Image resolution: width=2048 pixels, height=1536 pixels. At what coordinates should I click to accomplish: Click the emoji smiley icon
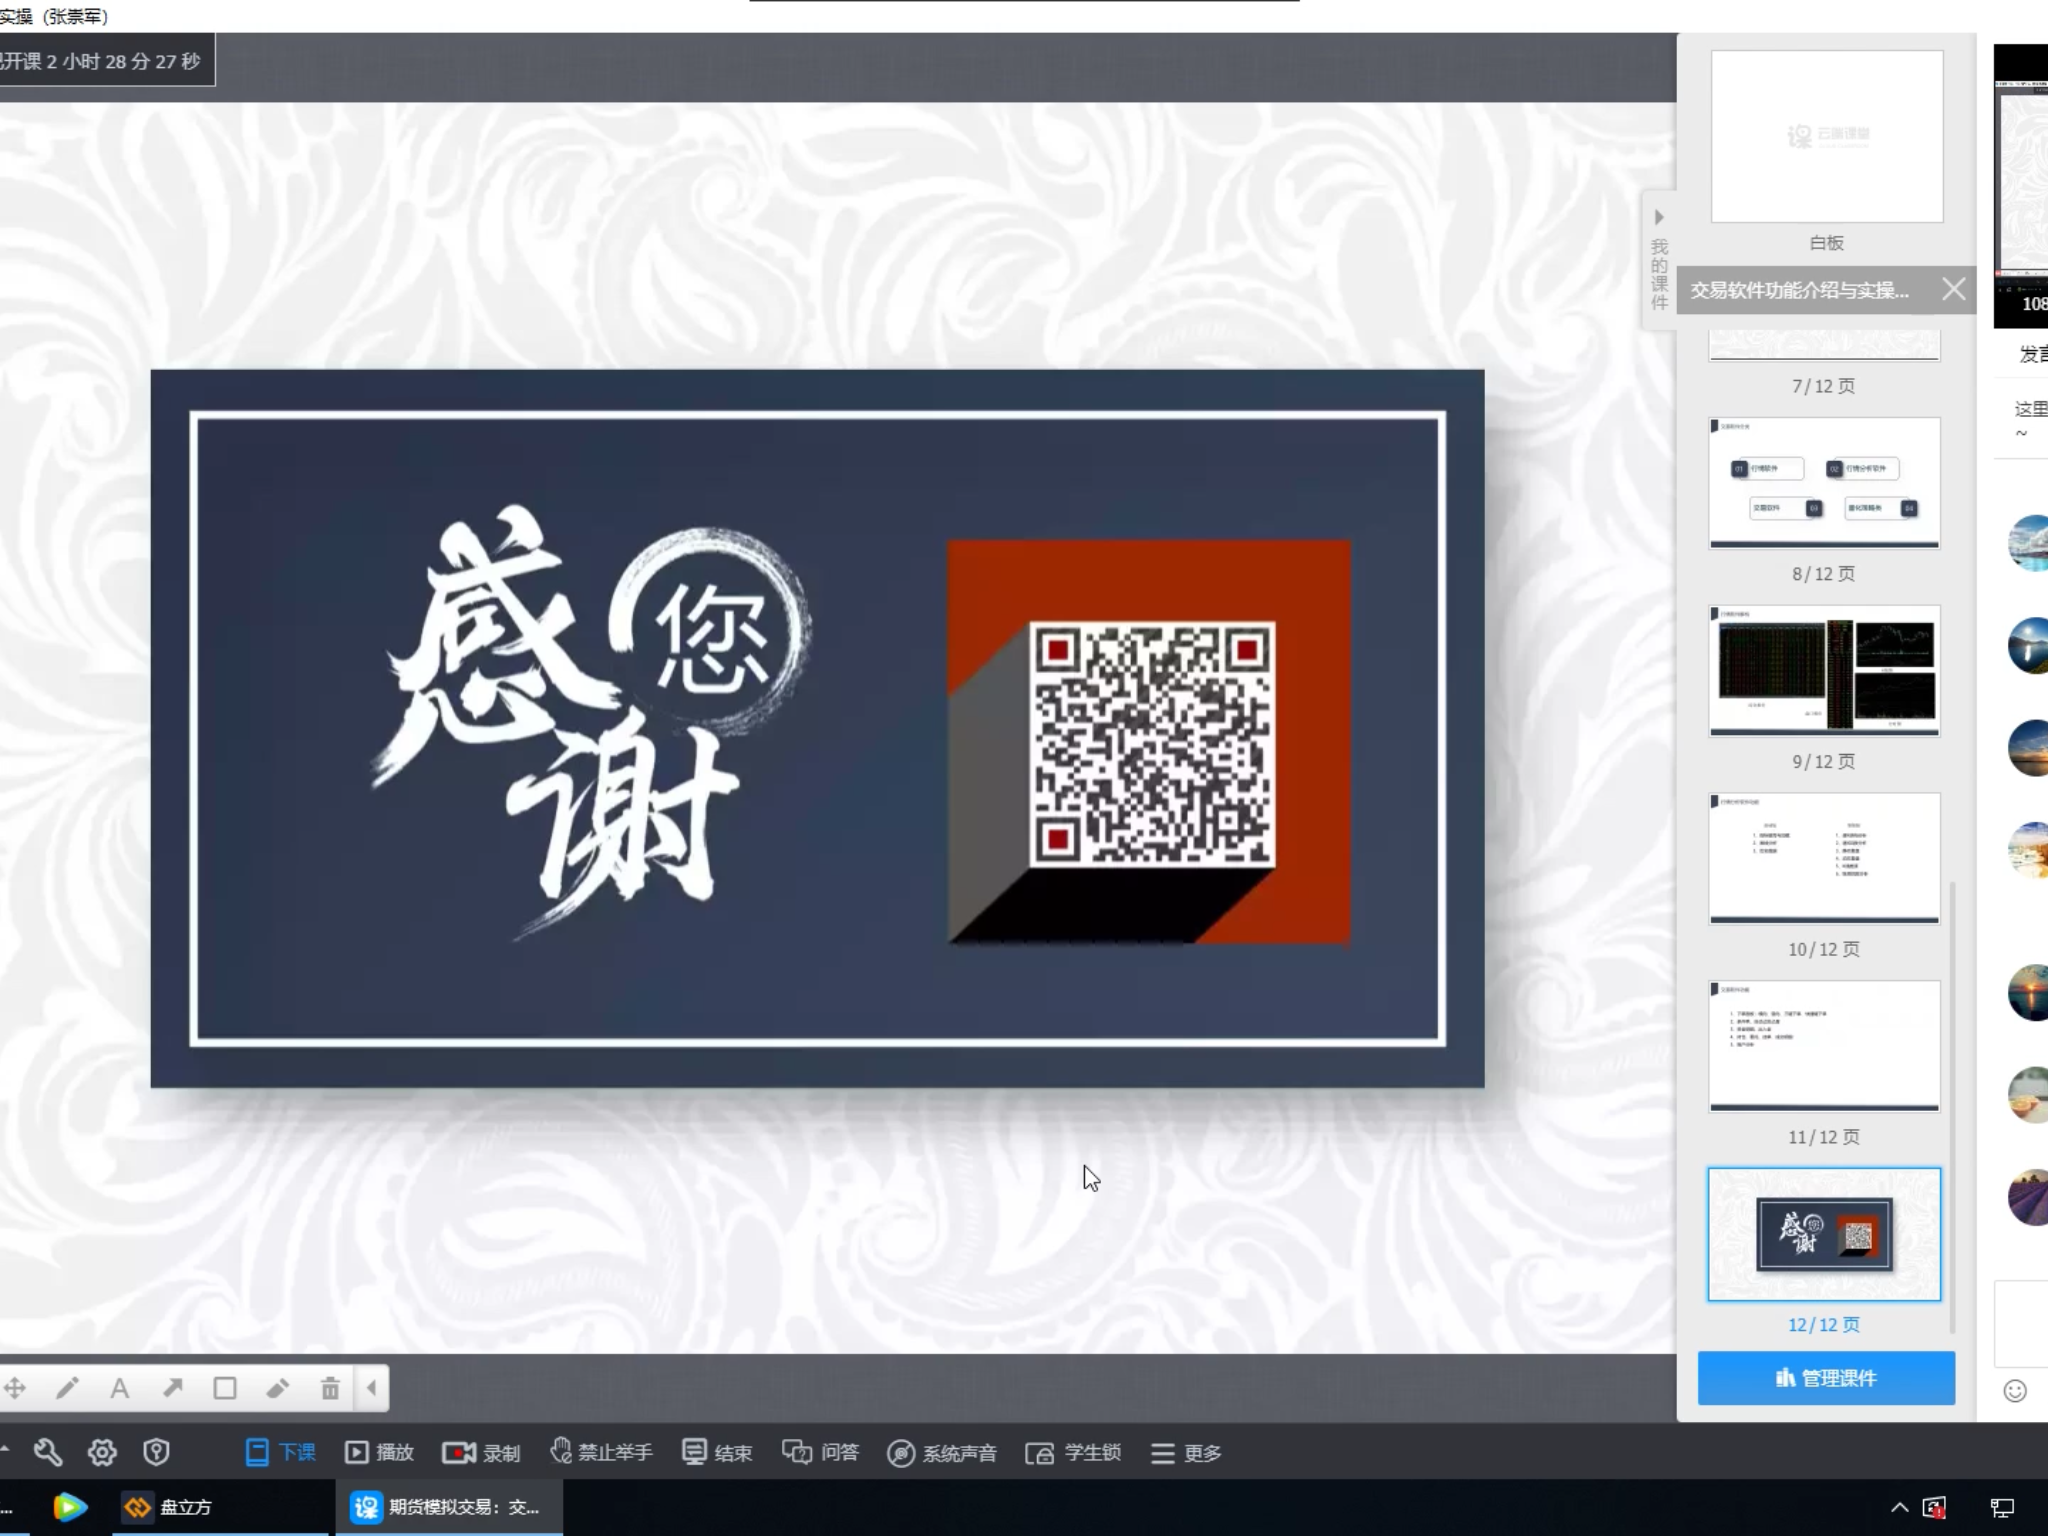coord(2015,1391)
